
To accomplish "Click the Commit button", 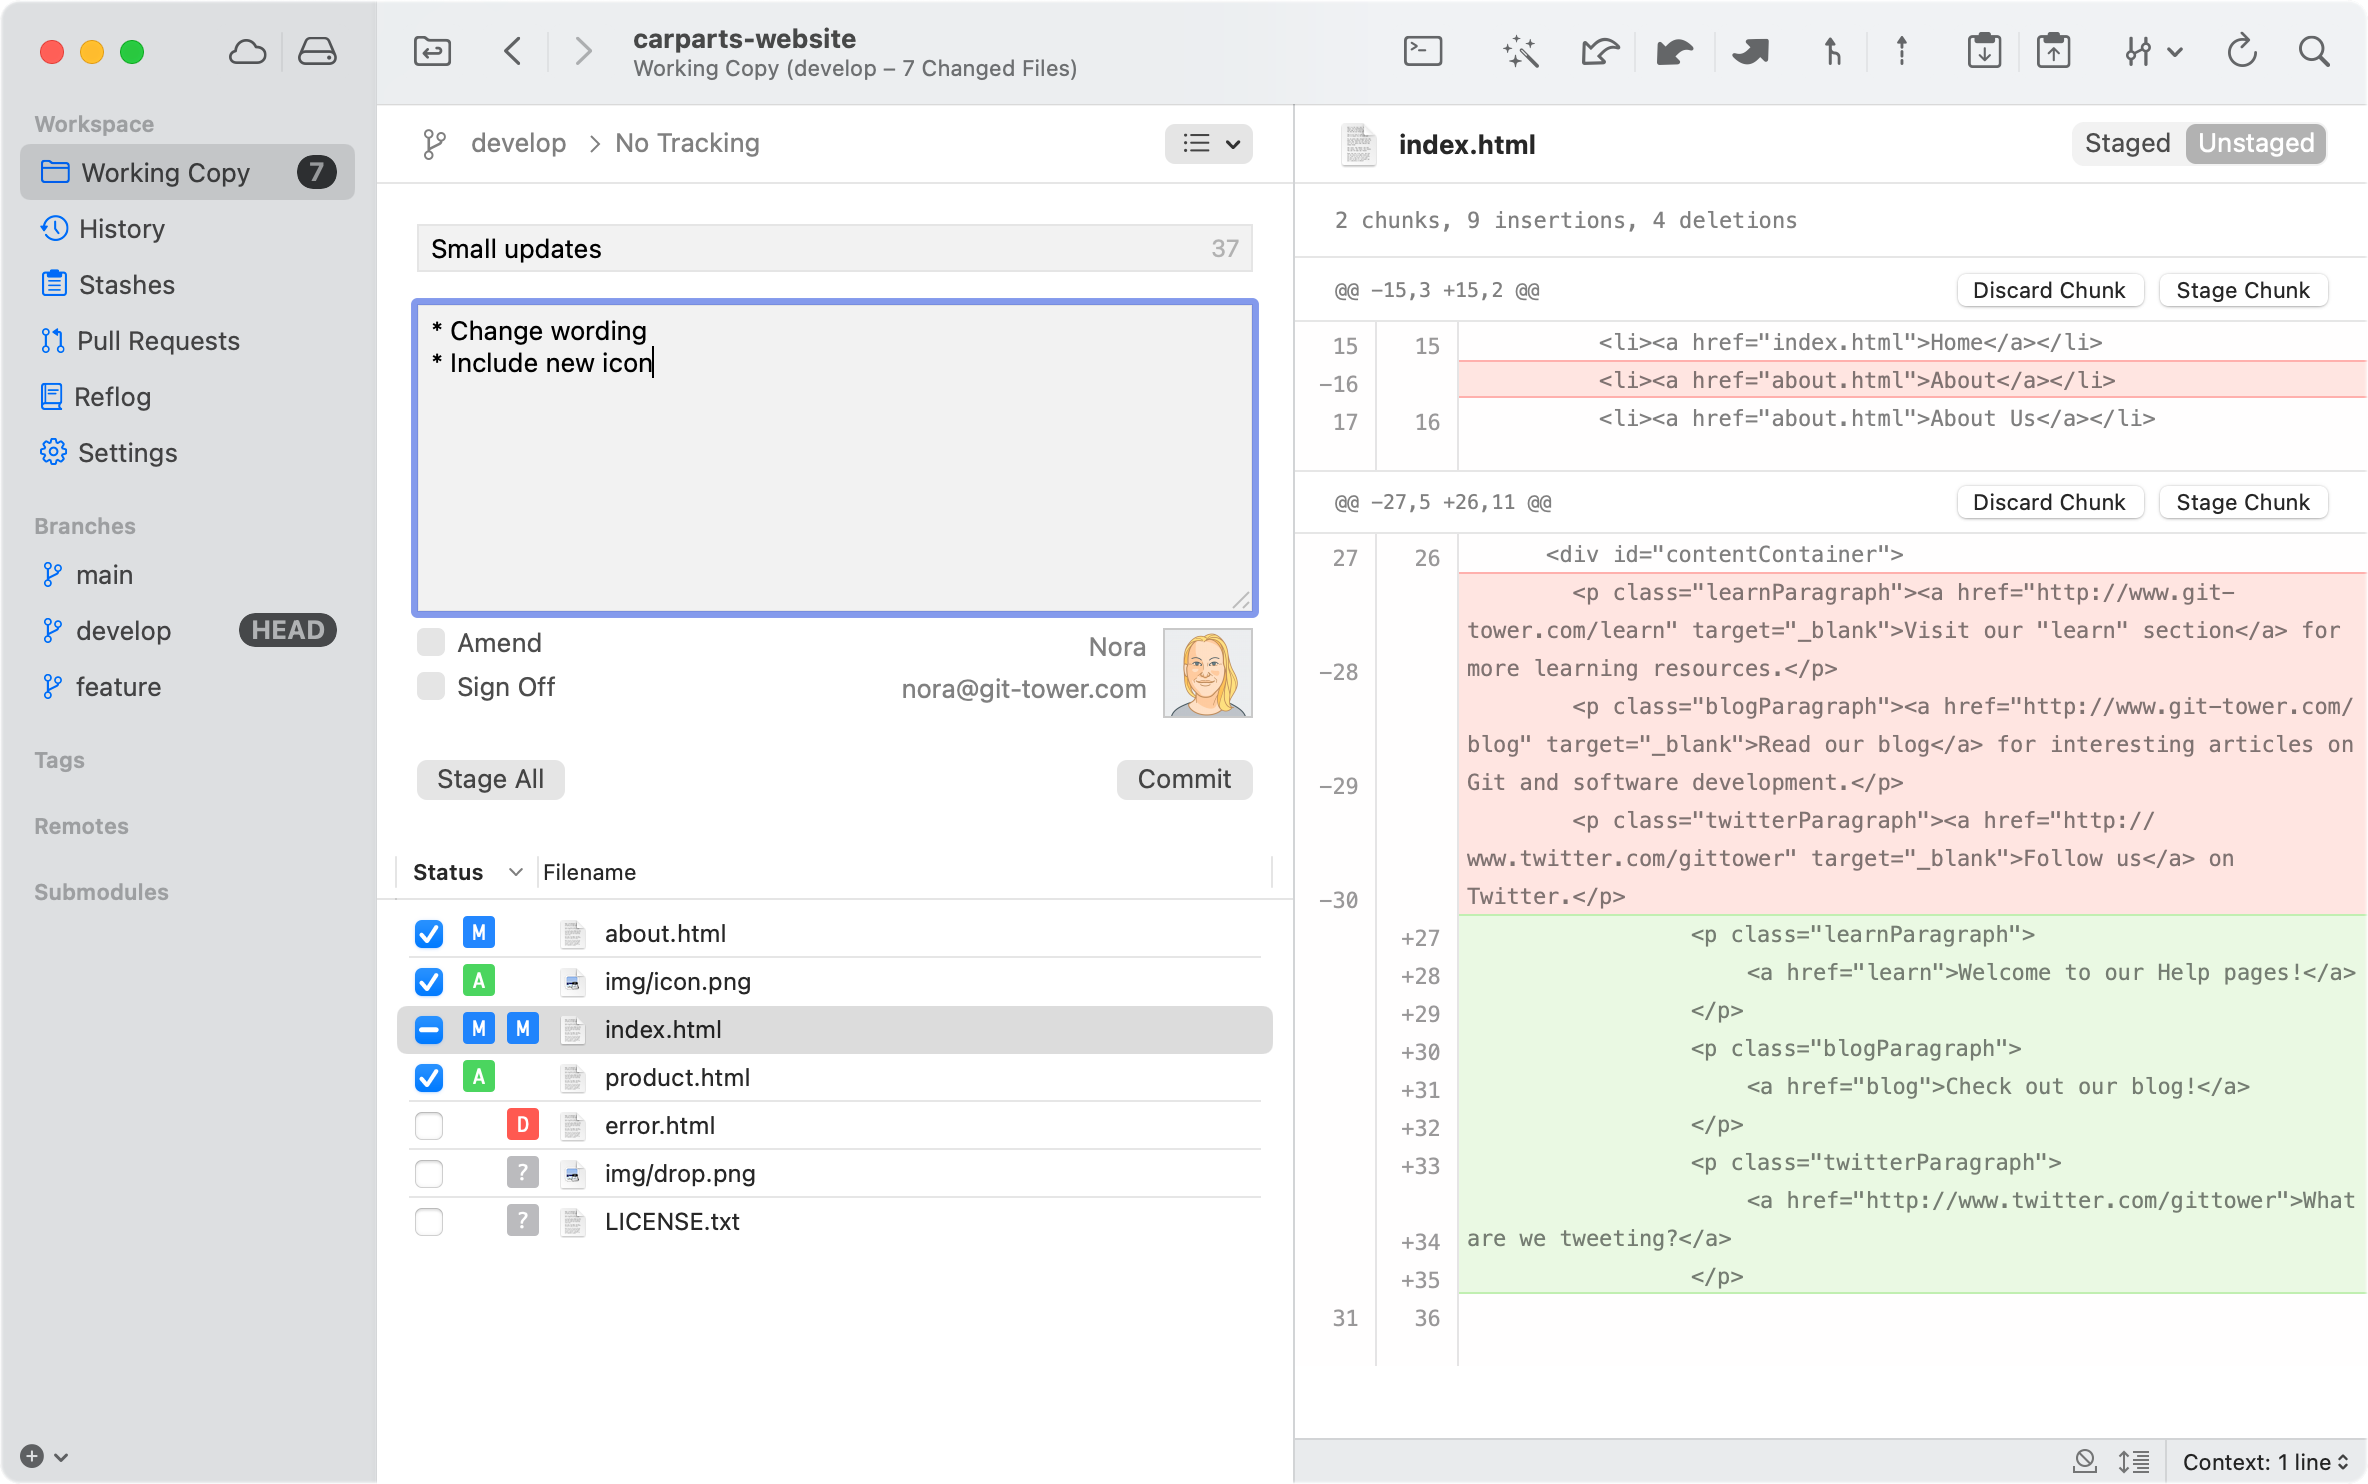I will click(1184, 779).
